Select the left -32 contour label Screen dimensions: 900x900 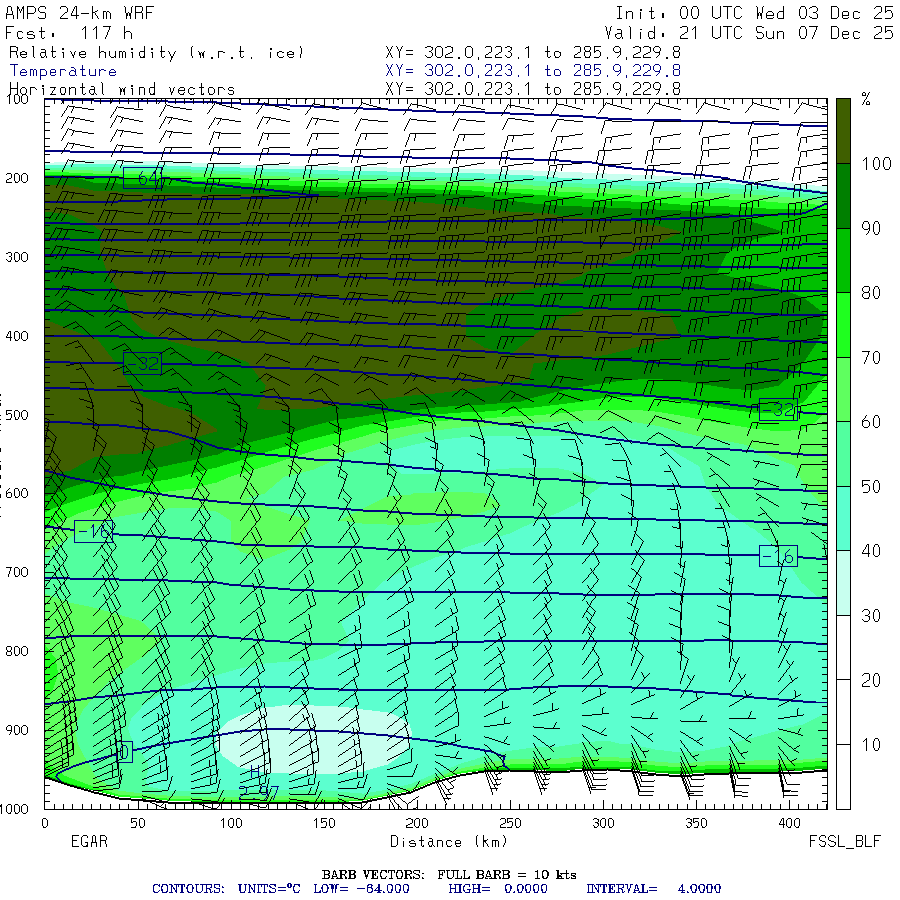point(142,363)
